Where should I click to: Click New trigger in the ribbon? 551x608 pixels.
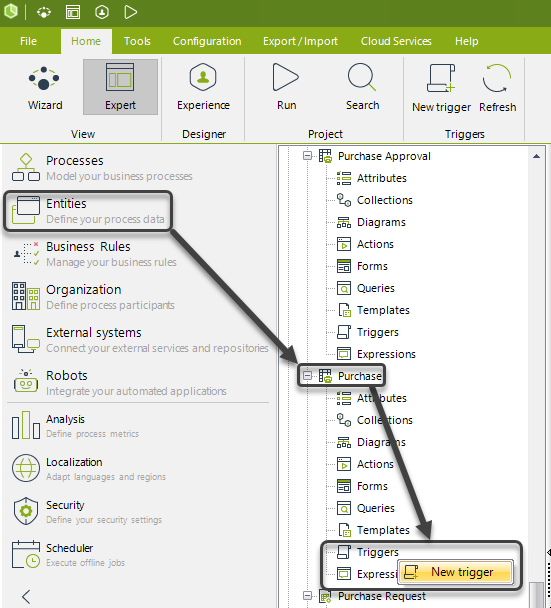coord(441,88)
